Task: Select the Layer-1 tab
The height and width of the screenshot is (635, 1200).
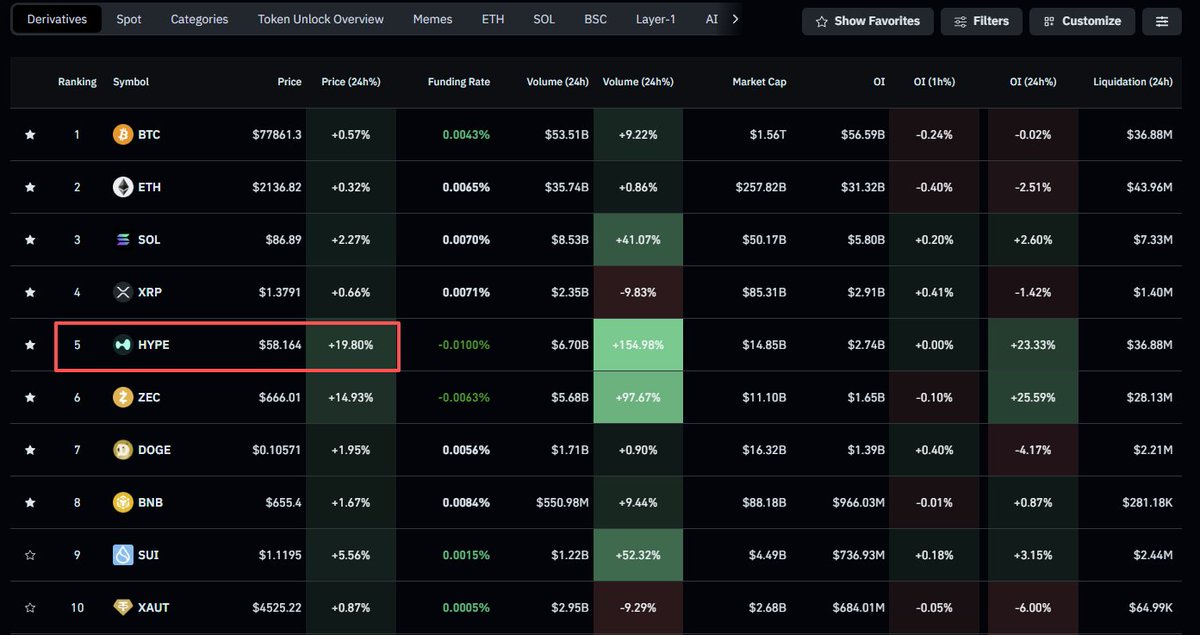Action: [x=656, y=19]
